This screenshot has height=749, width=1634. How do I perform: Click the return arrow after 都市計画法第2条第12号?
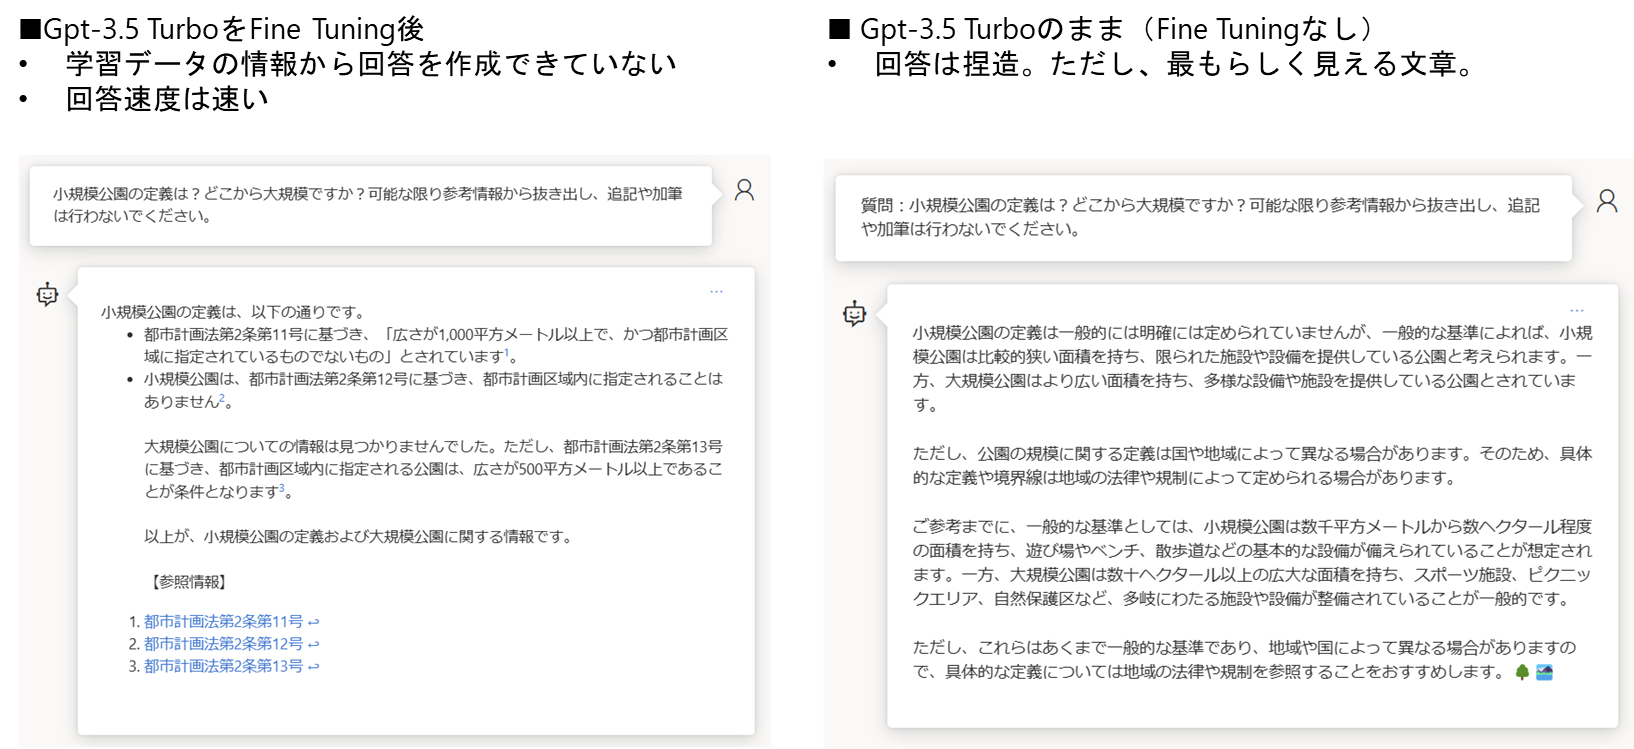click(x=314, y=644)
